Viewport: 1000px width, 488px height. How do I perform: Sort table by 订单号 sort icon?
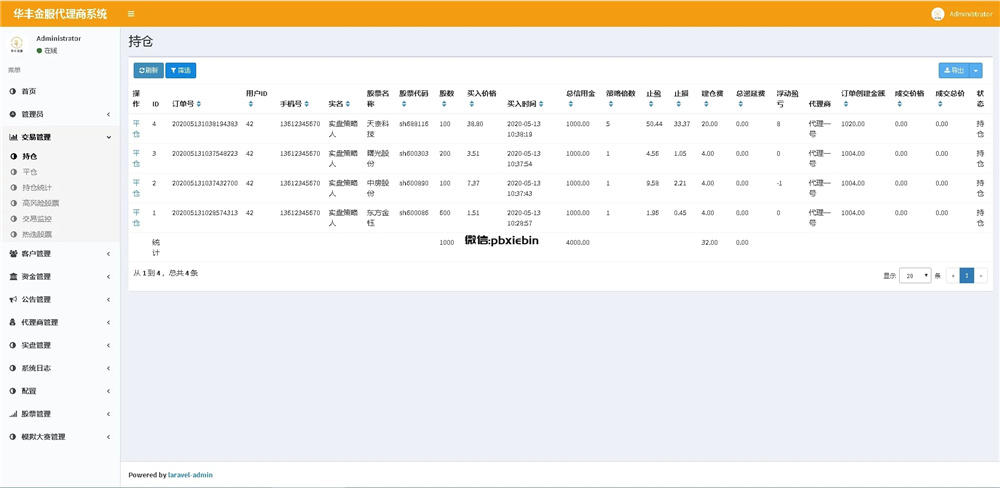point(199,104)
